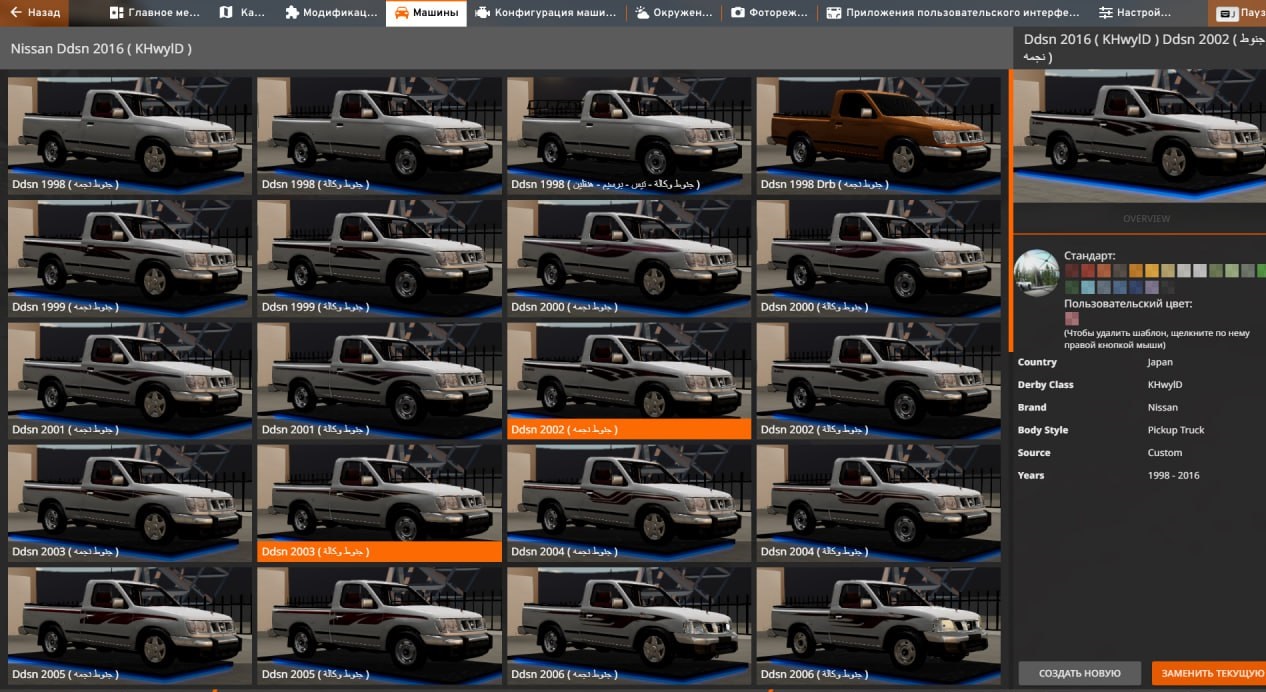Click the engine icon for Конфигурация машины
Image resolution: width=1266 pixels, height=692 pixels.
click(483, 13)
